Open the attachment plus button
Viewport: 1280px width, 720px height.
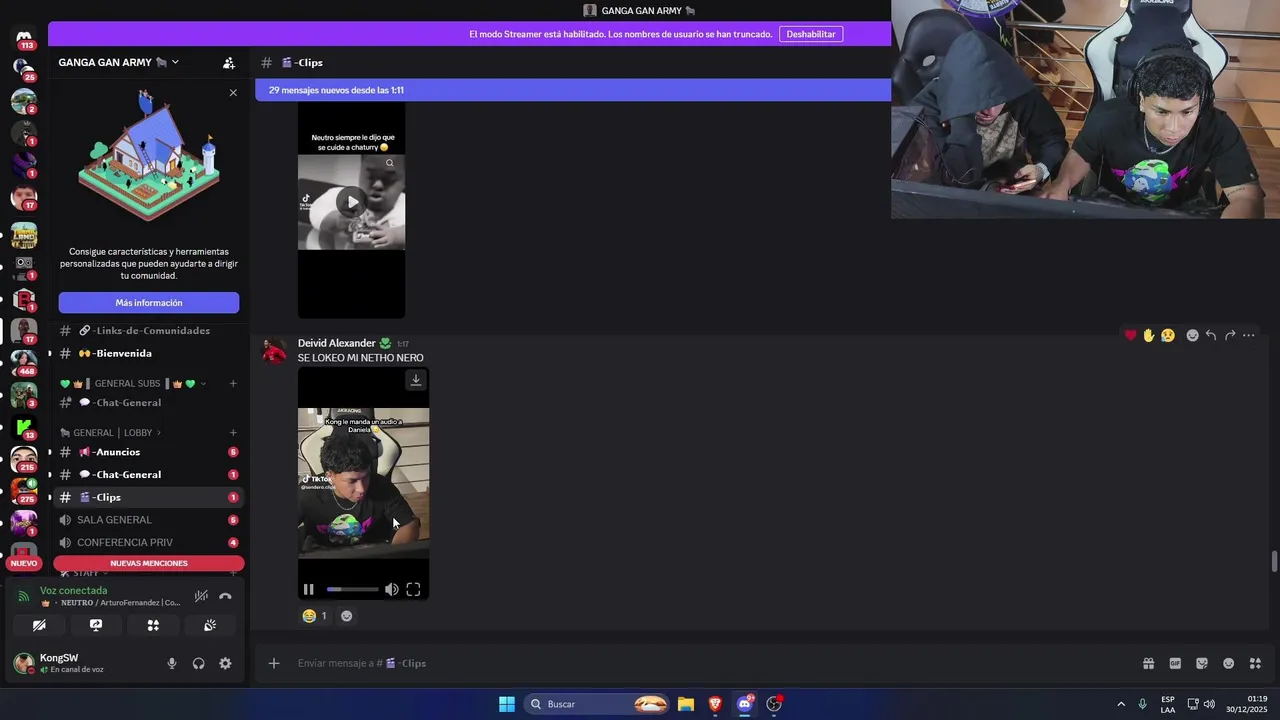point(274,663)
